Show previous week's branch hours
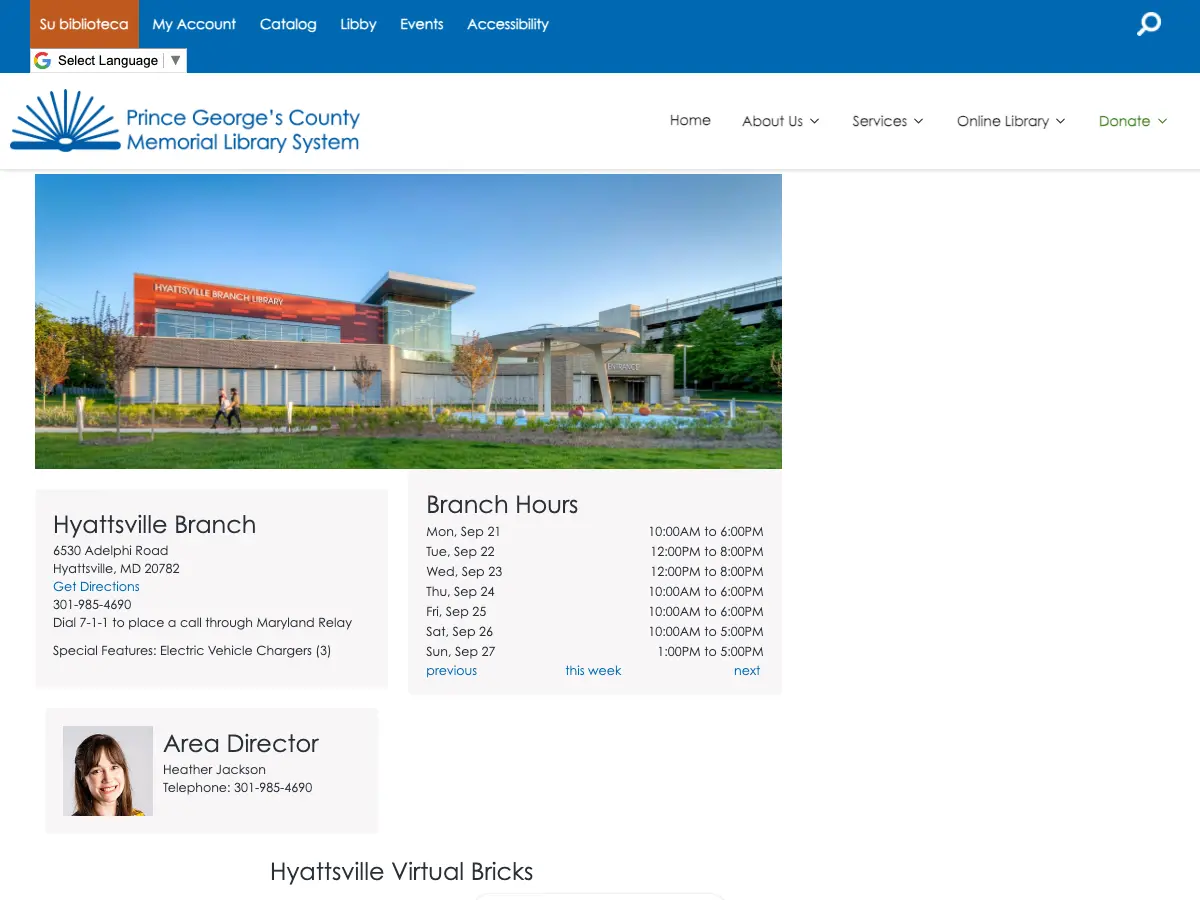Image resolution: width=1200 pixels, height=900 pixels. (x=451, y=671)
